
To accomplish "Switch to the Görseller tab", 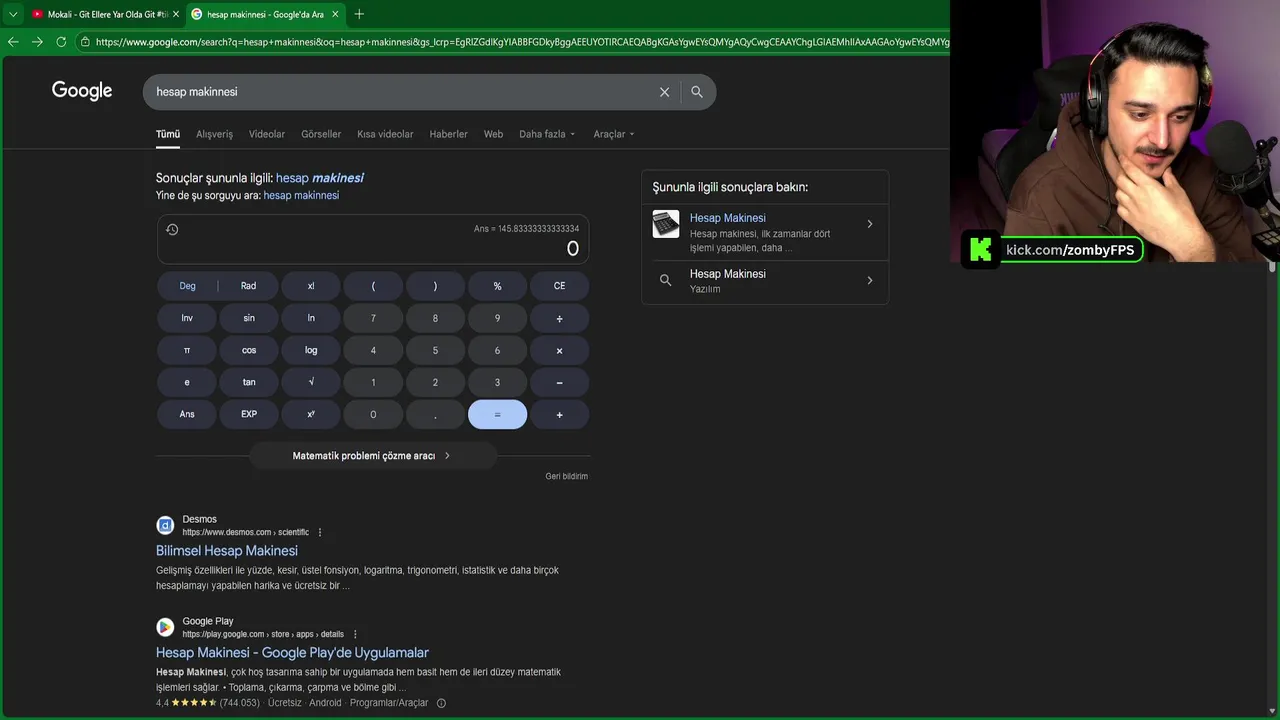I will pyautogui.click(x=321, y=134).
